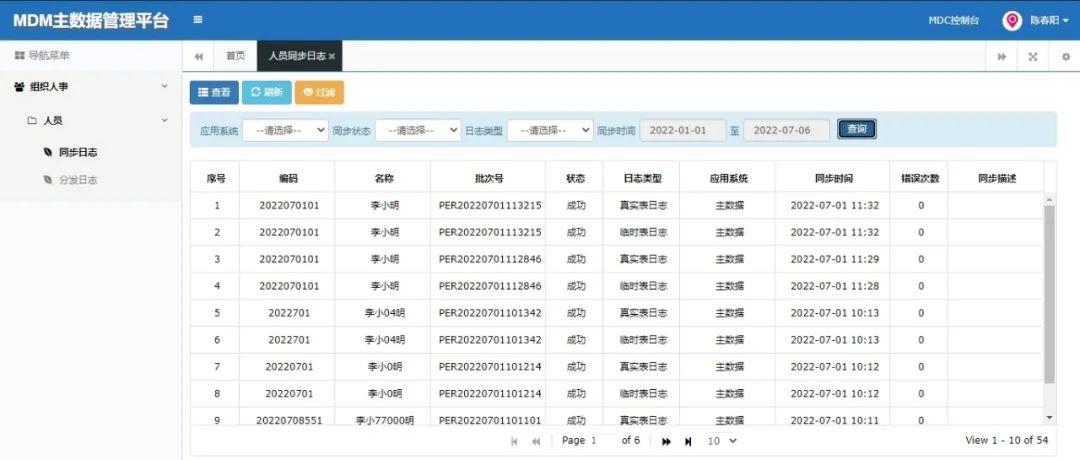Go to the last page icon
This screenshot has height=460, width=1080.
(687, 441)
